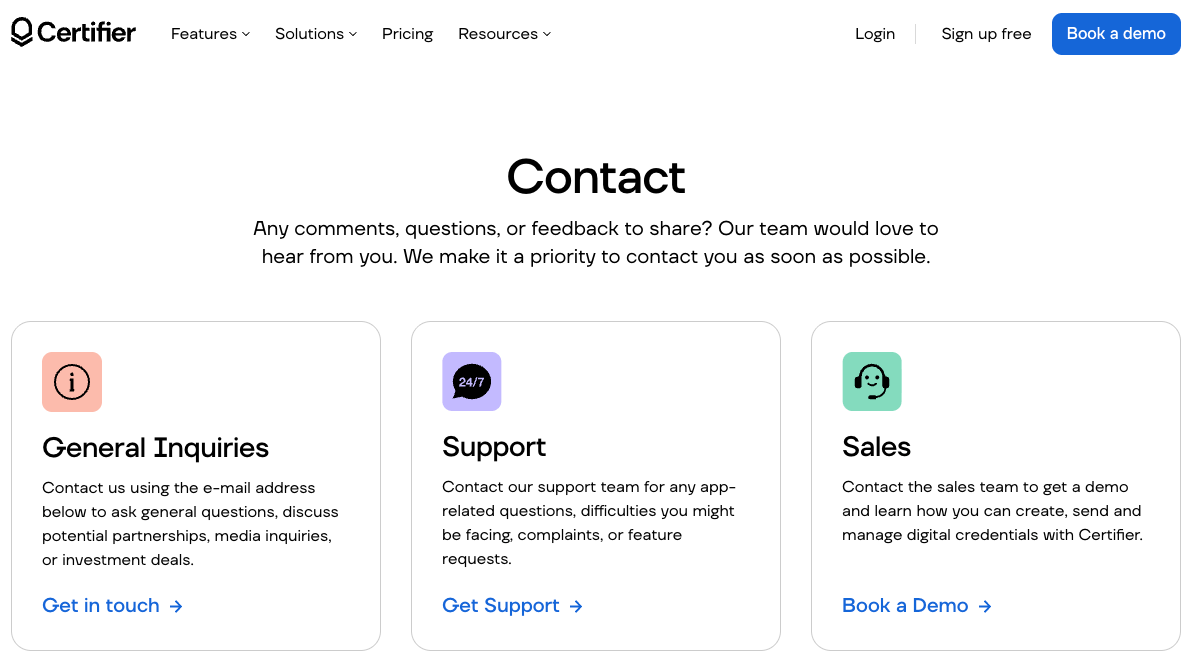Click the arrow icon beside Get Support
Viewport: 1198px width, 662px height.
pos(576,606)
